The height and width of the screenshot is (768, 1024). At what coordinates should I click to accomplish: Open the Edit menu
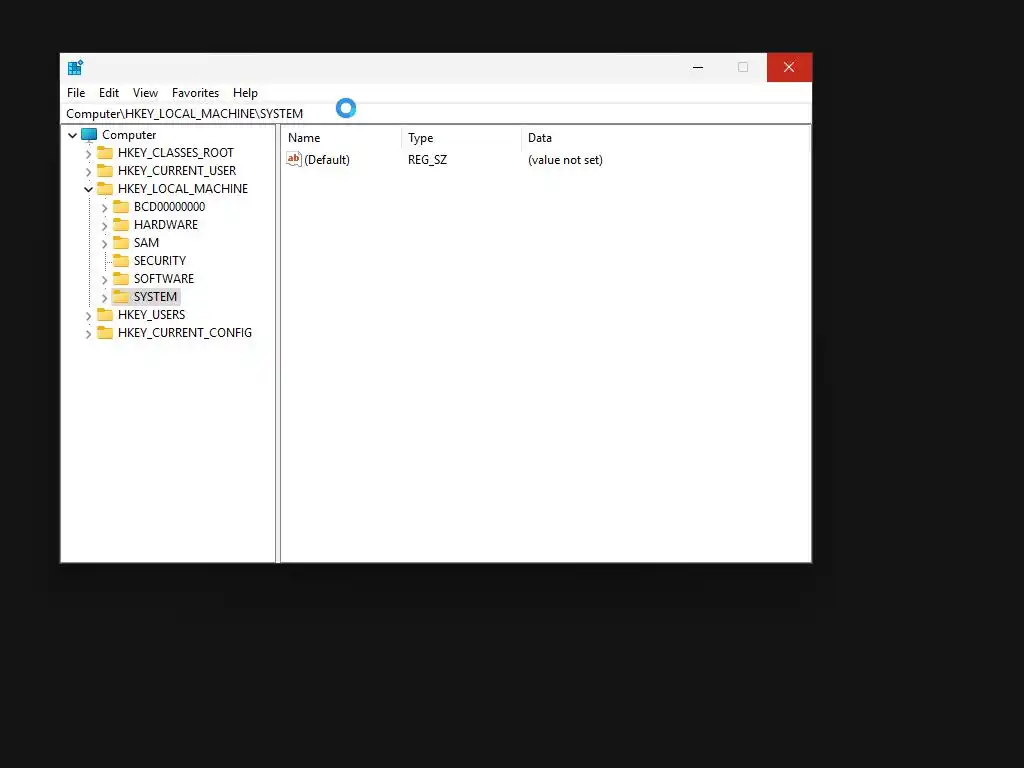click(108, 93)
